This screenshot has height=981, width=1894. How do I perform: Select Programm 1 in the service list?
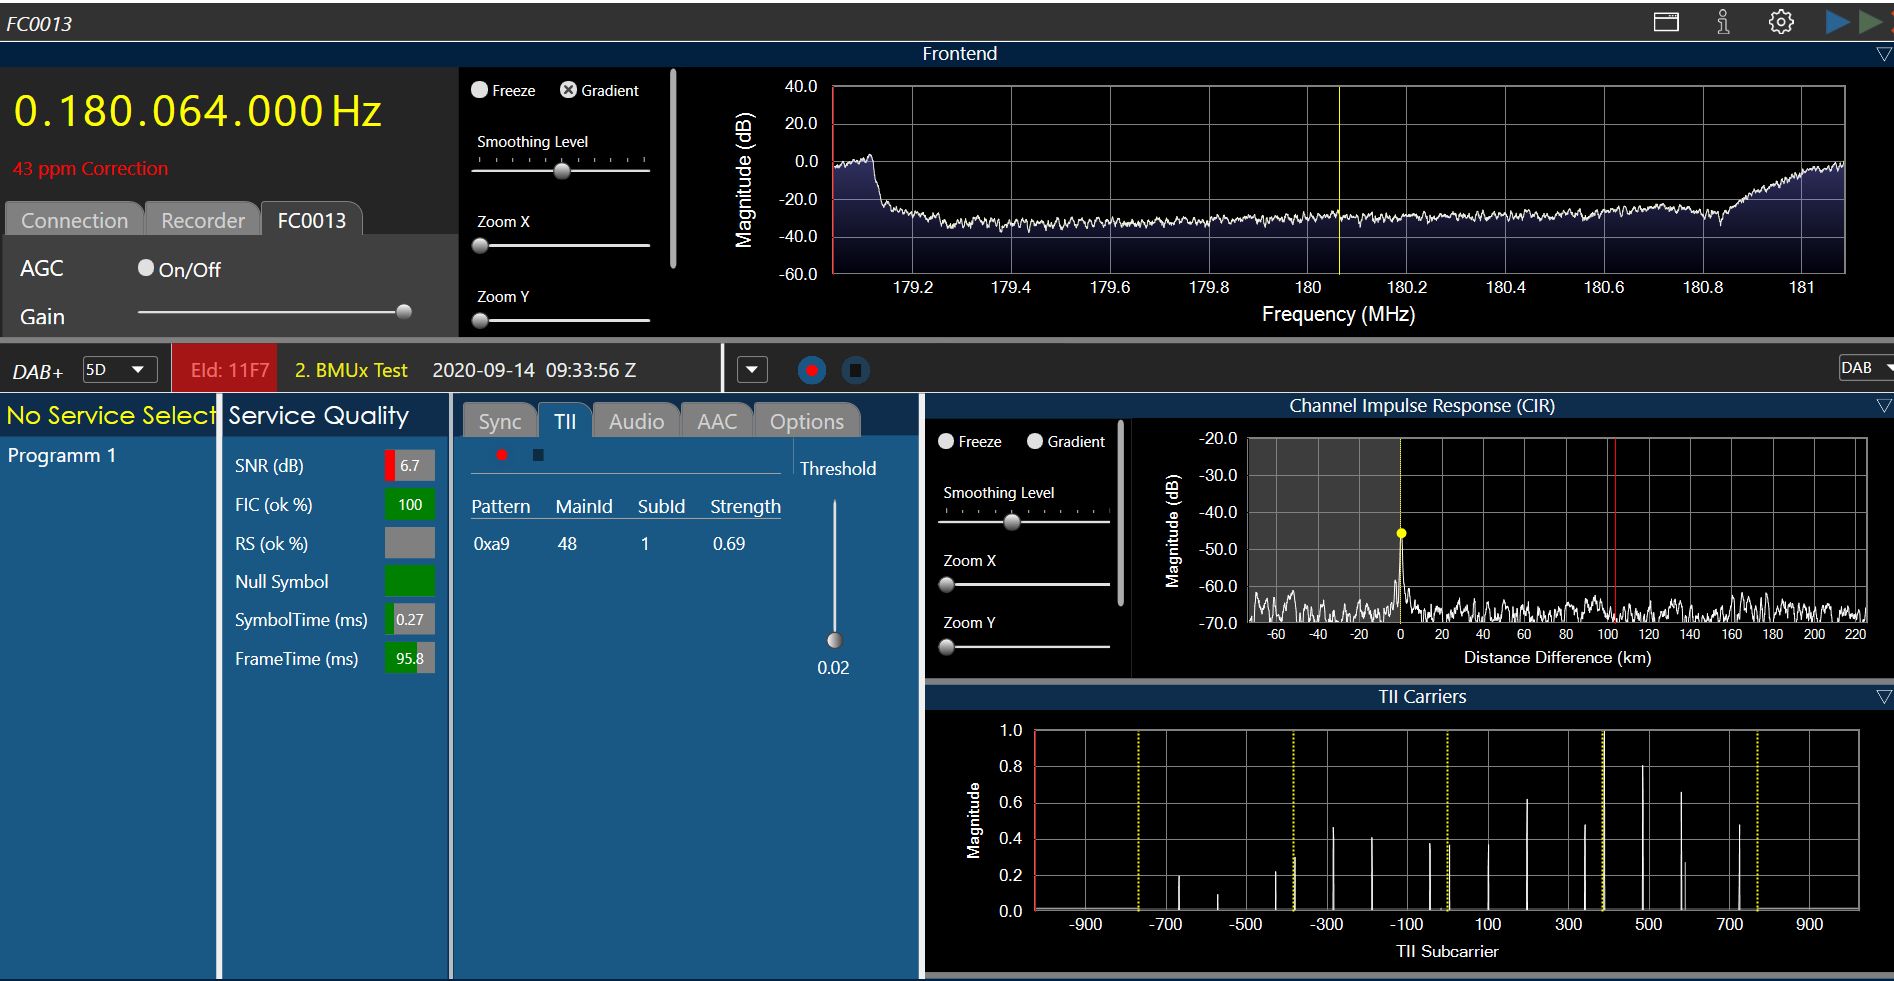click(62, 456)
